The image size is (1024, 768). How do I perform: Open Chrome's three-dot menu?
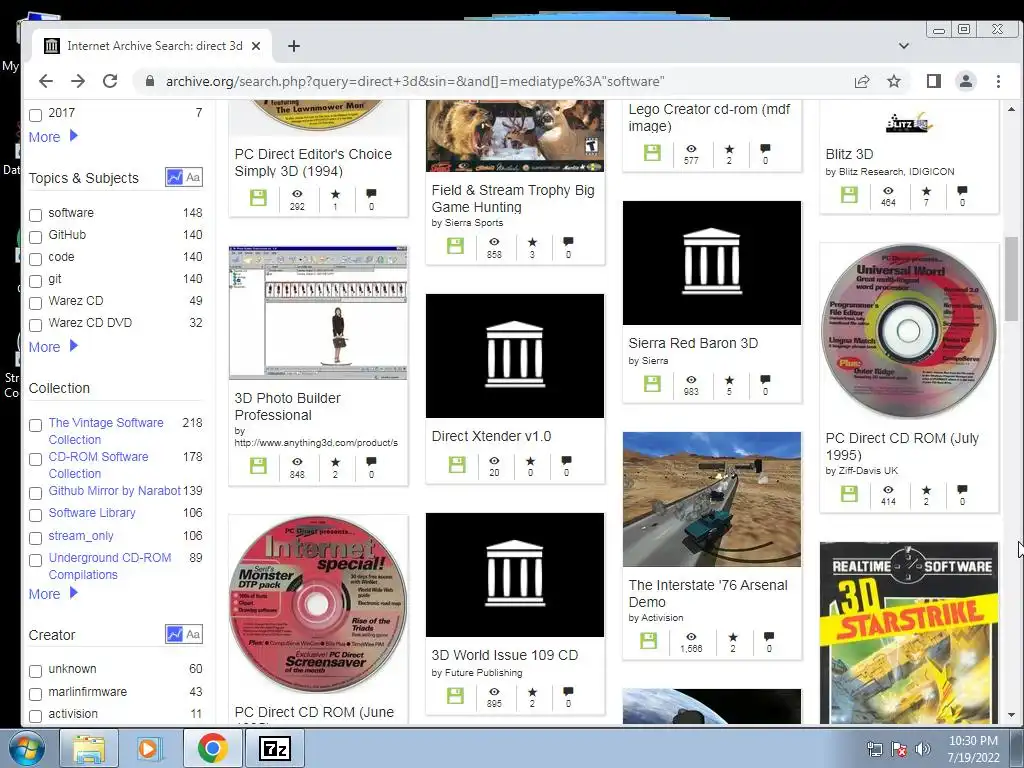pyautogui.click(x=998, y=81)
